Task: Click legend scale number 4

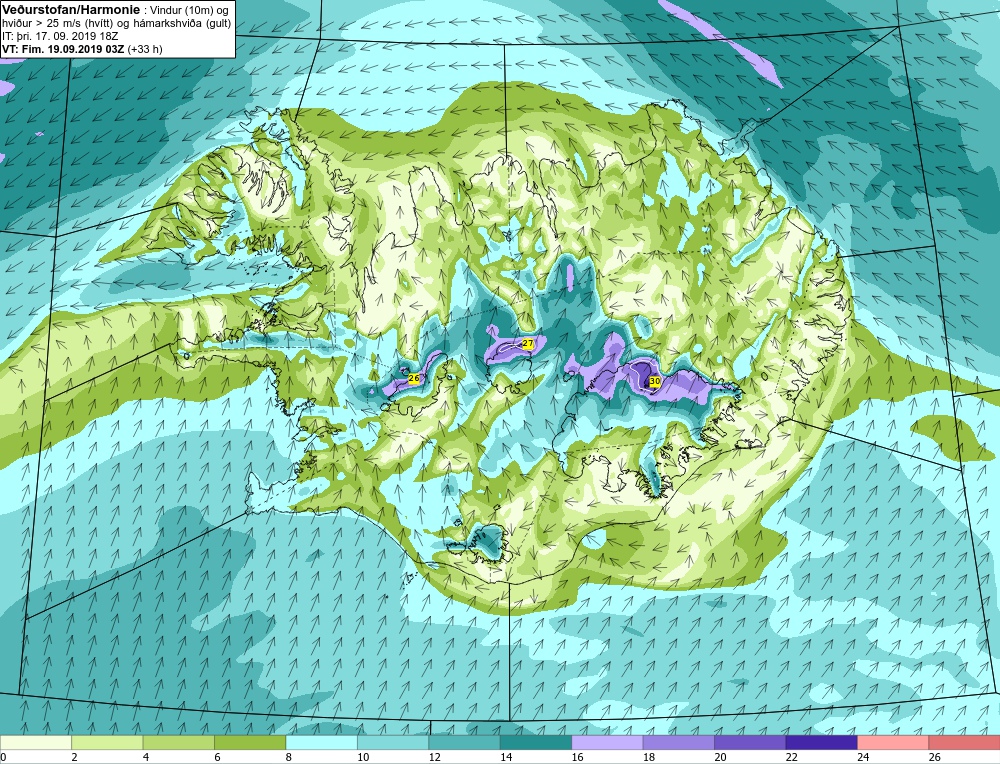Action: (x=146, y=757)
